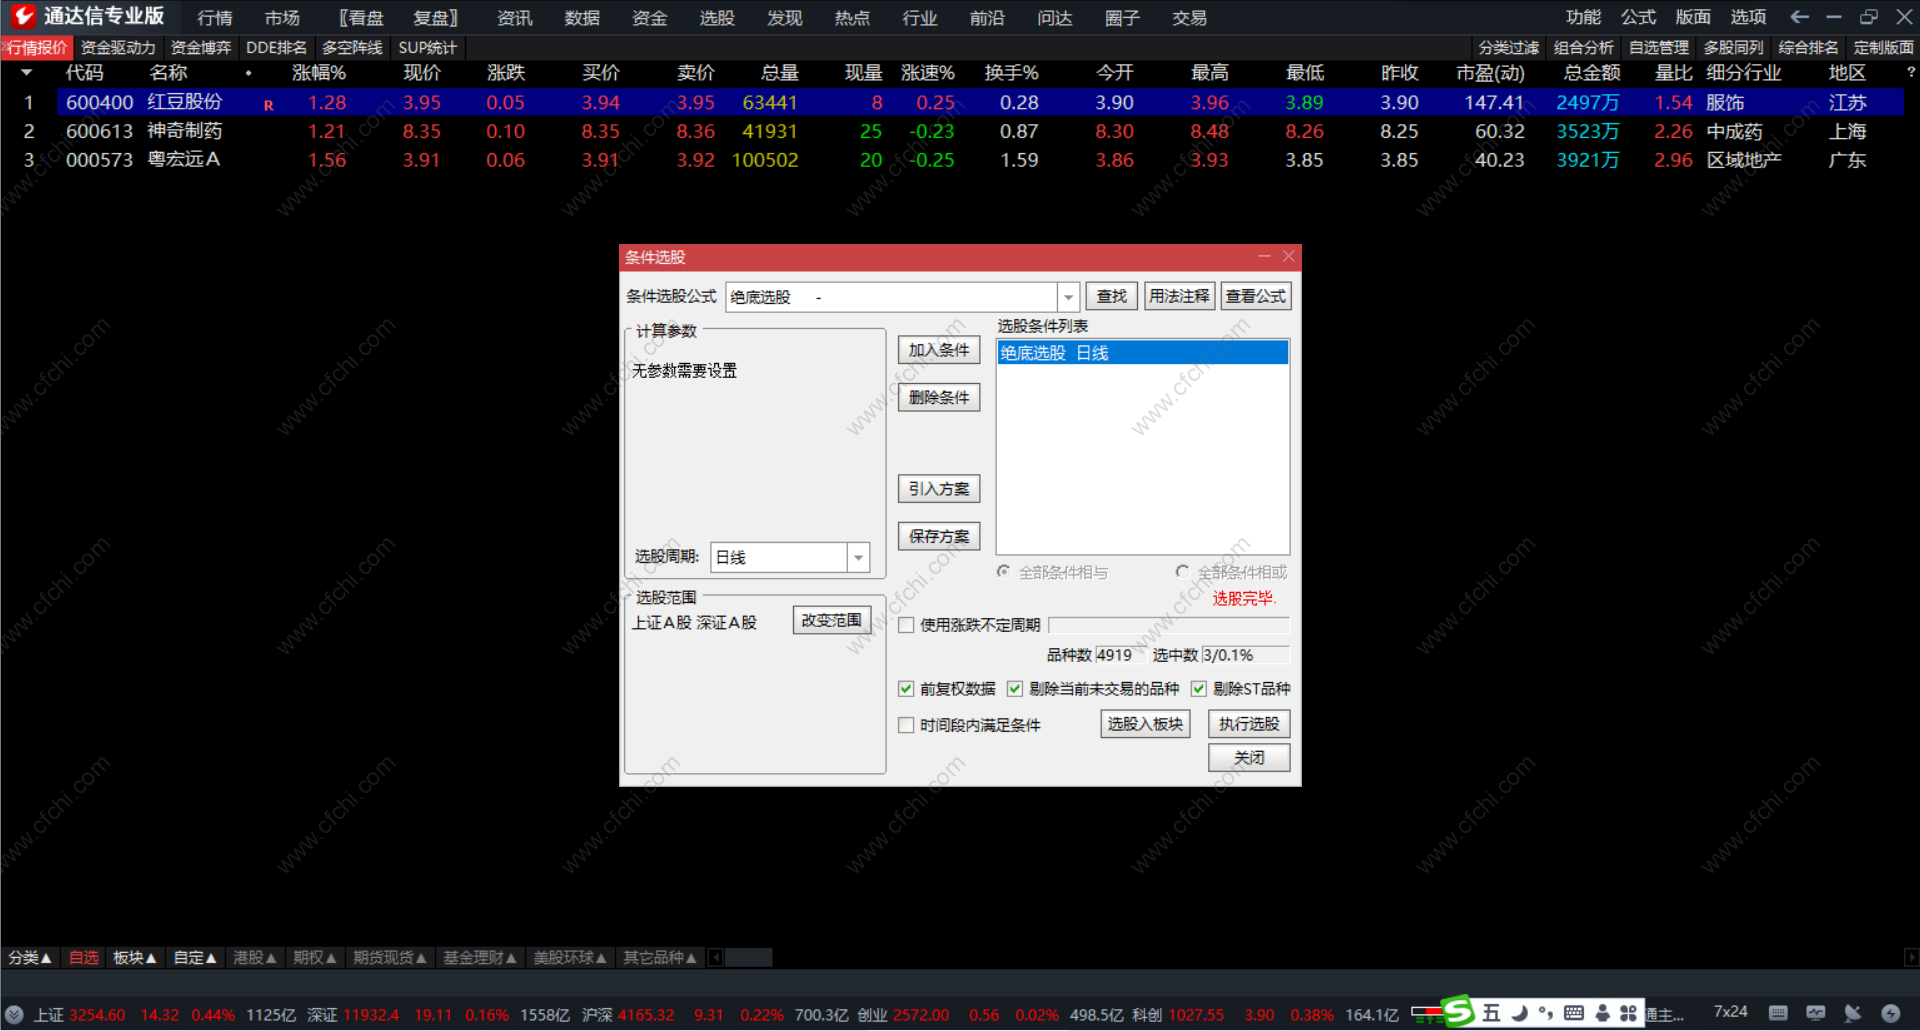Select the 全部条件相或 radio button
Screen dimensions: 1920x1031
coord(1182,571)
